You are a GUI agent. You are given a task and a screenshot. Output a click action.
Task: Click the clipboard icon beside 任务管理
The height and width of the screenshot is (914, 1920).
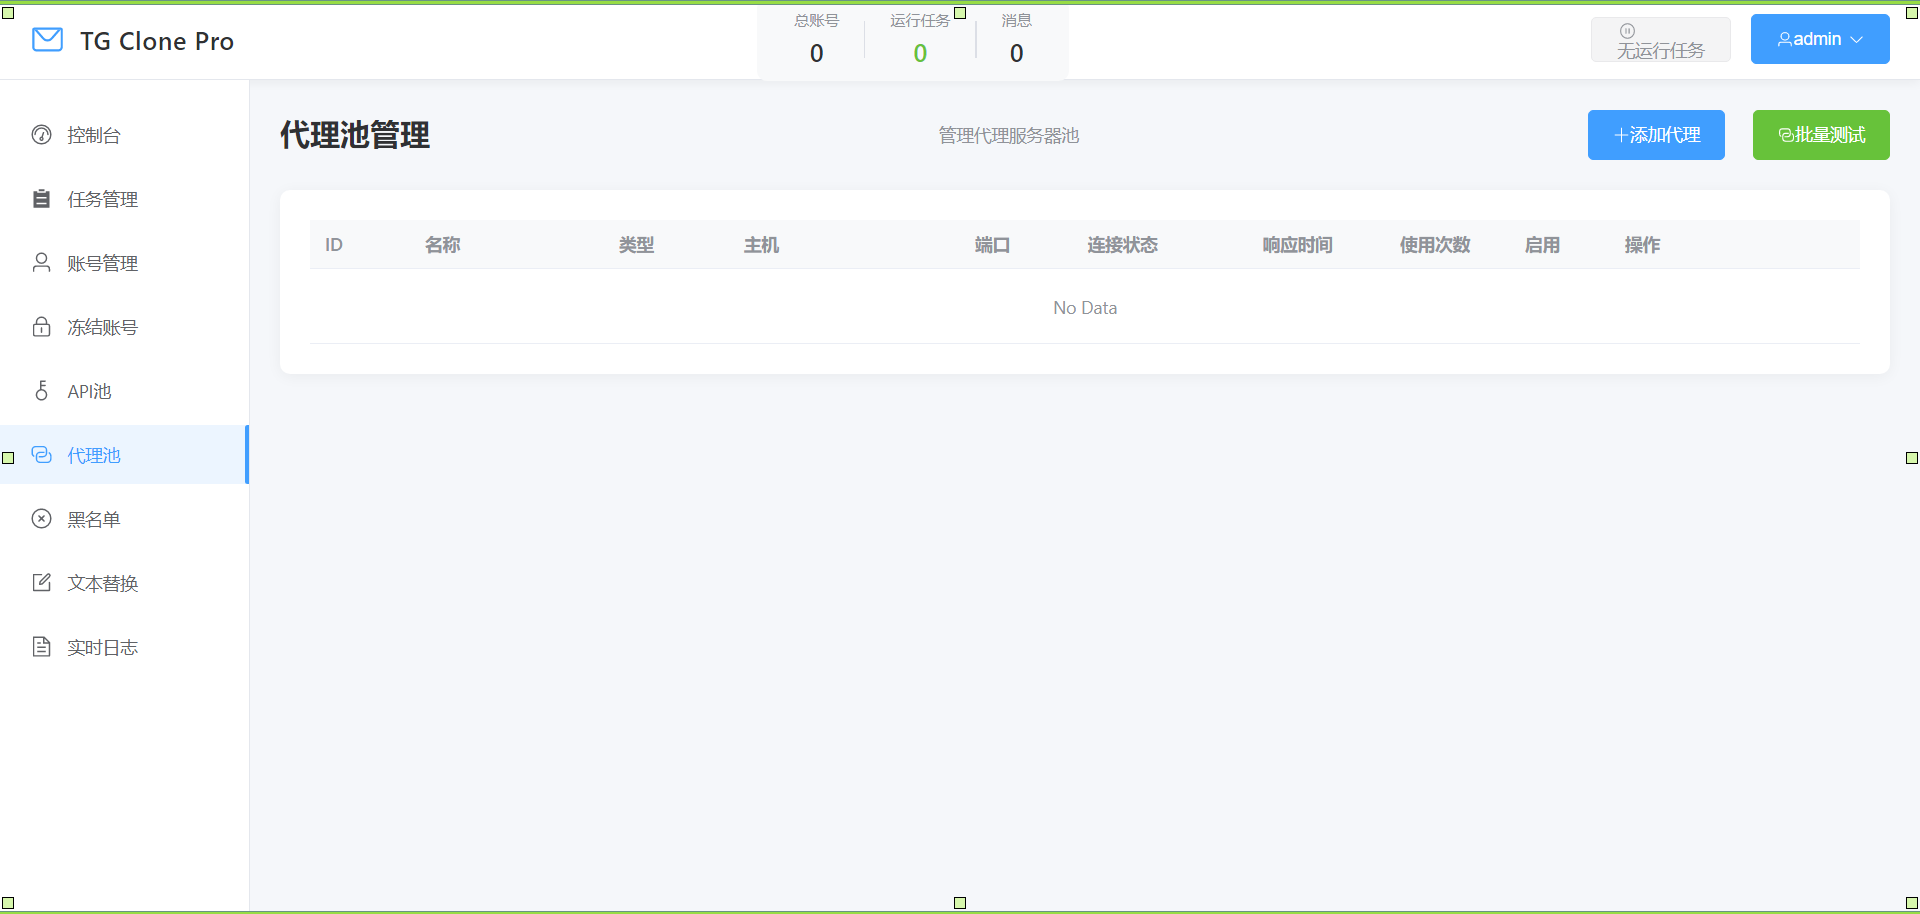click(x=41, y=199)
